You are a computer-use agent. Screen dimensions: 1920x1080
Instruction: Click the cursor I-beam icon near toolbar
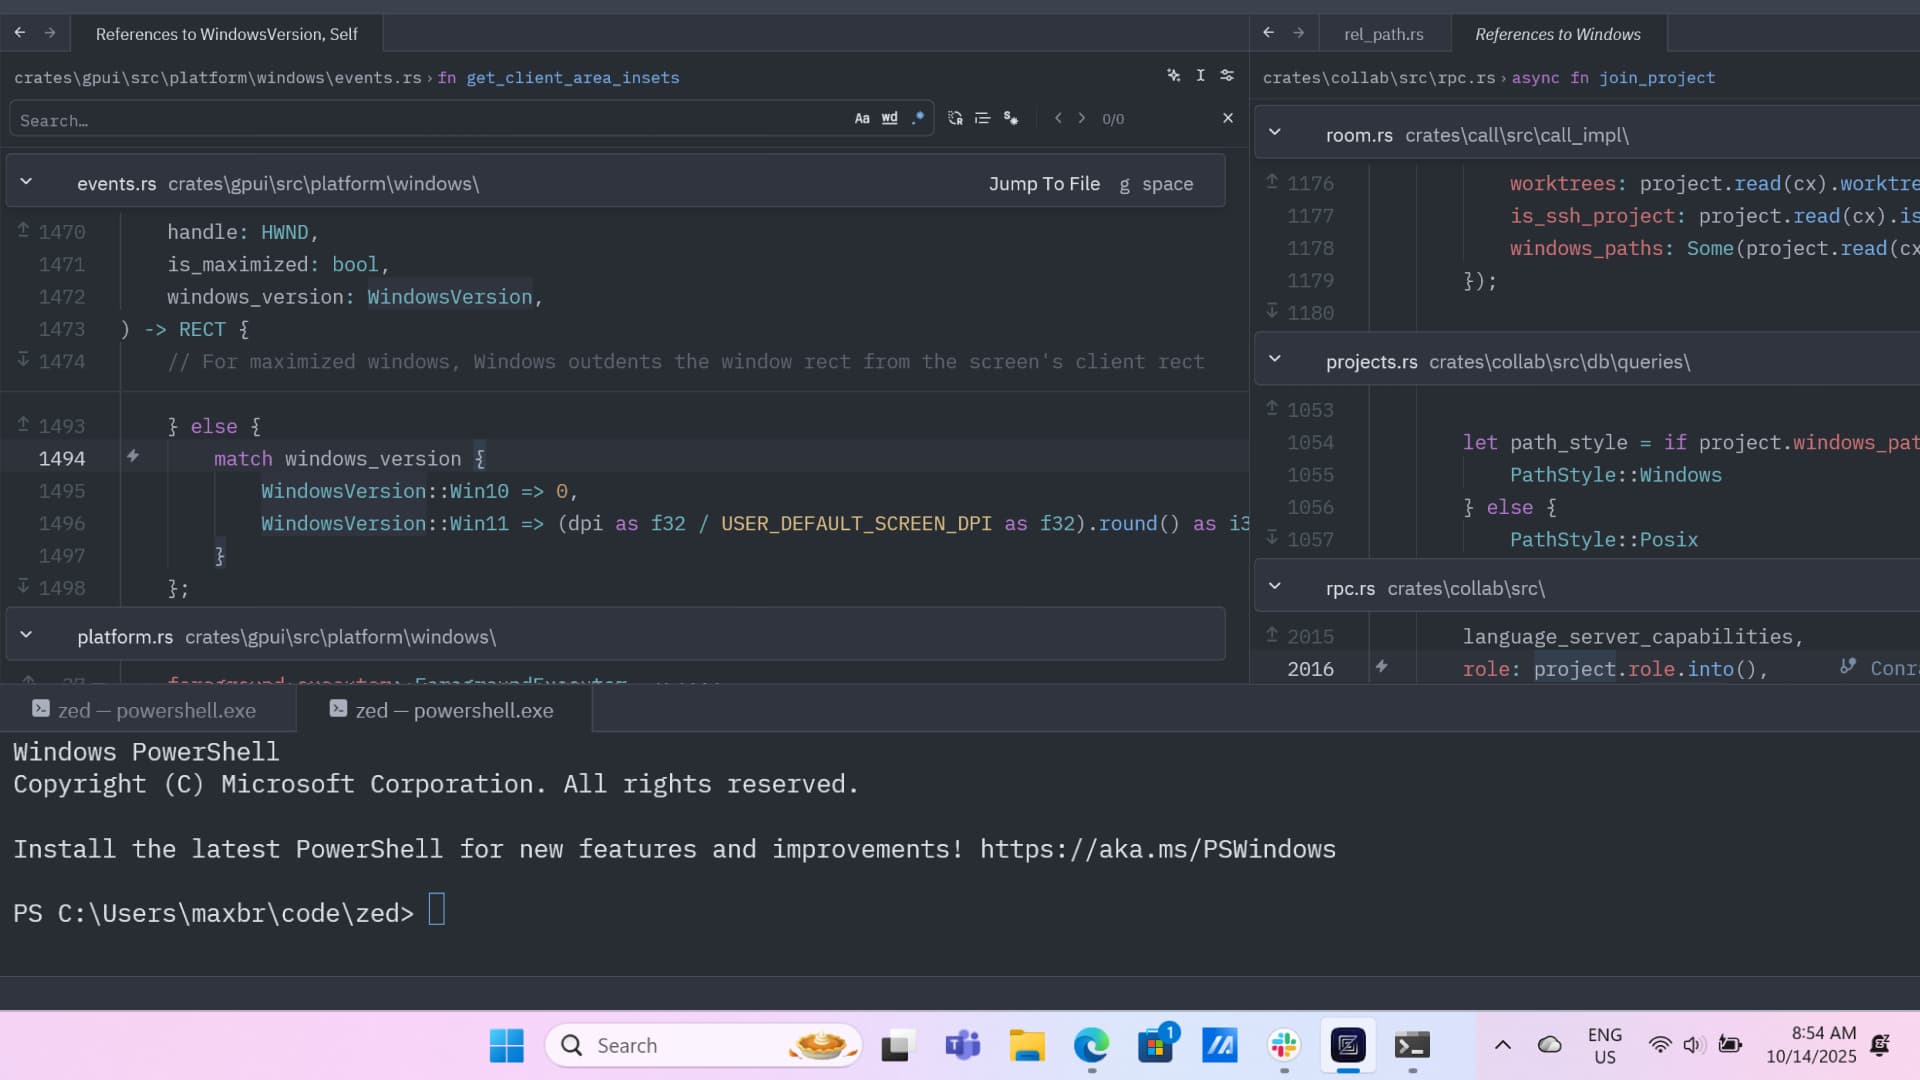click(1200, 75)
